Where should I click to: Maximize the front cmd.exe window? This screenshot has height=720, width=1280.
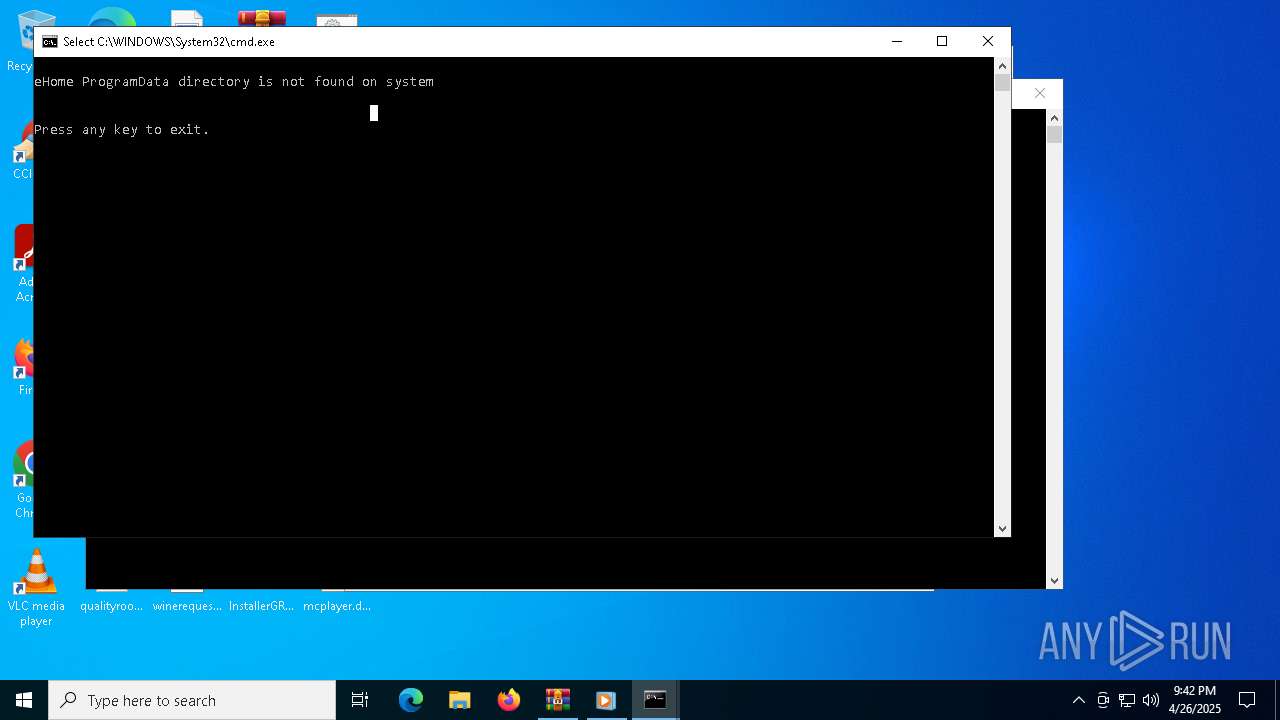tap(941, 41)
